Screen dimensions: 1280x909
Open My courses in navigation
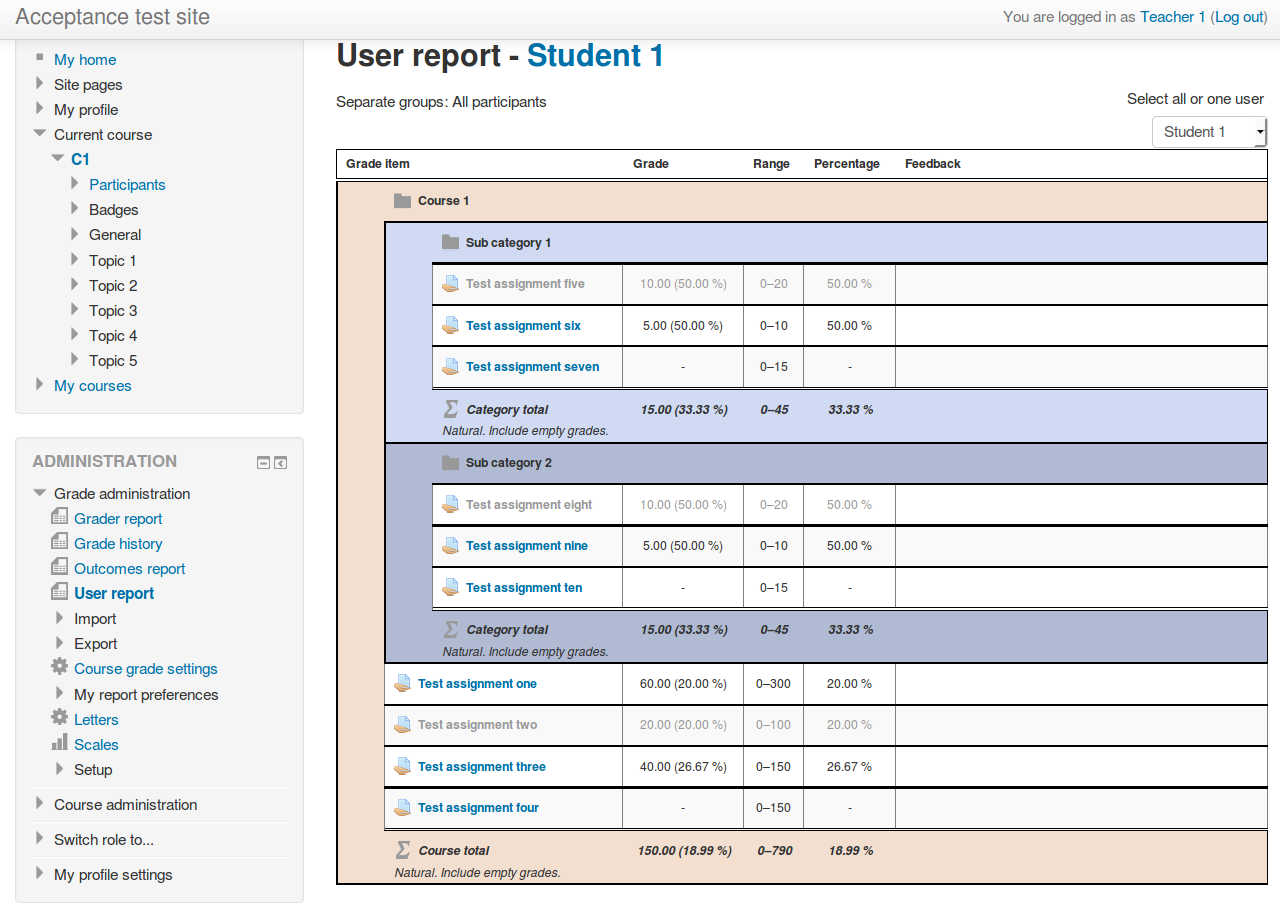point(92,386)
